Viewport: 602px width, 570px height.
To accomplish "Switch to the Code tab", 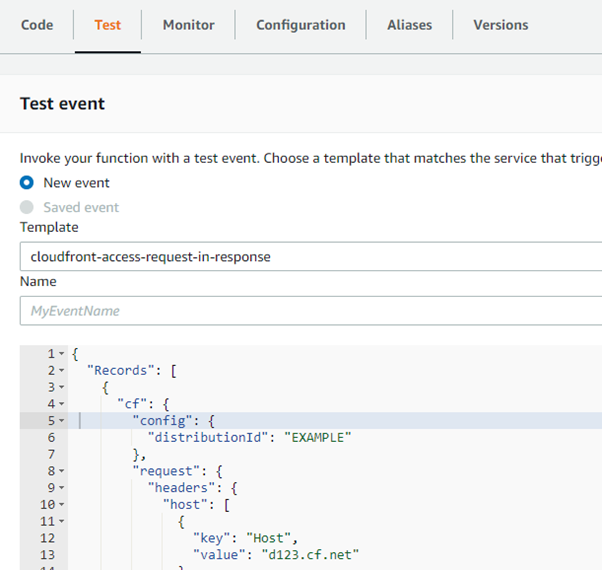I will (x=37, y=25).
